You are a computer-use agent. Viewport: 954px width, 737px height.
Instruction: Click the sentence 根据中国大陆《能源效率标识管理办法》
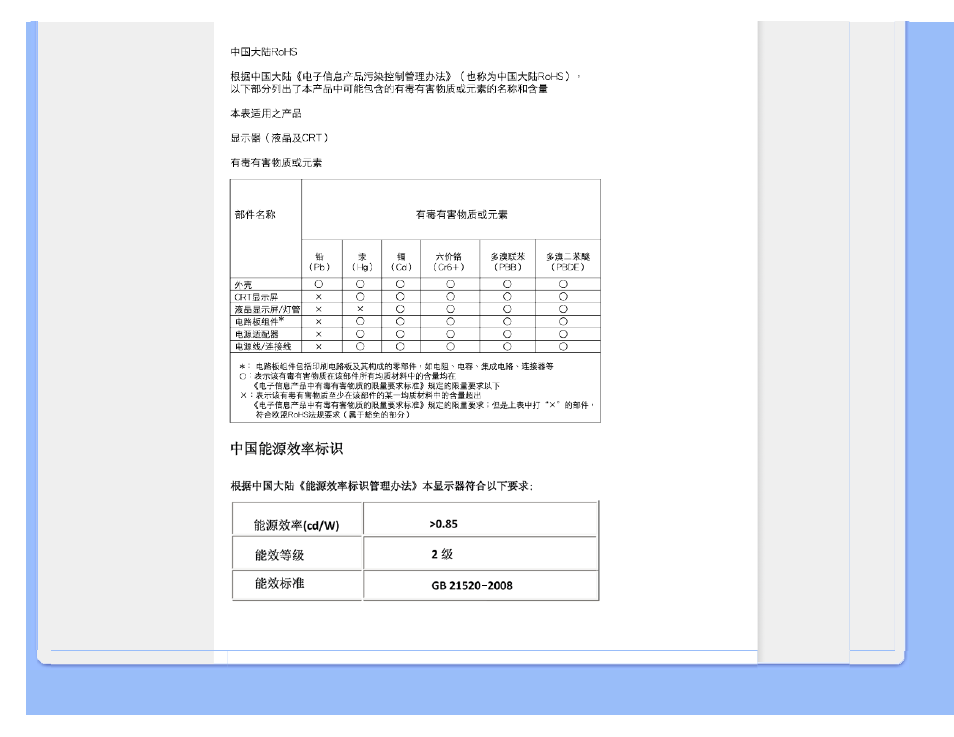[x=381, y=486]
